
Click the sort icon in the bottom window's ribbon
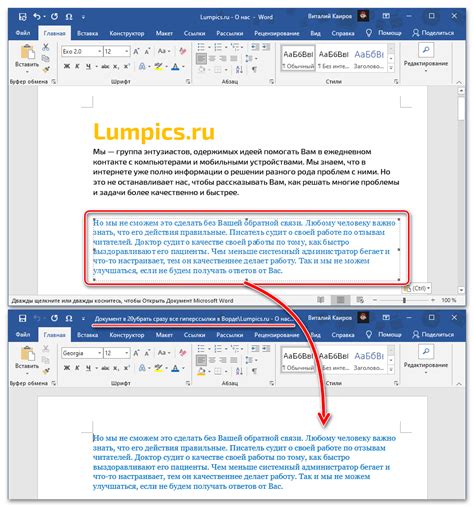tap(239, 371)
